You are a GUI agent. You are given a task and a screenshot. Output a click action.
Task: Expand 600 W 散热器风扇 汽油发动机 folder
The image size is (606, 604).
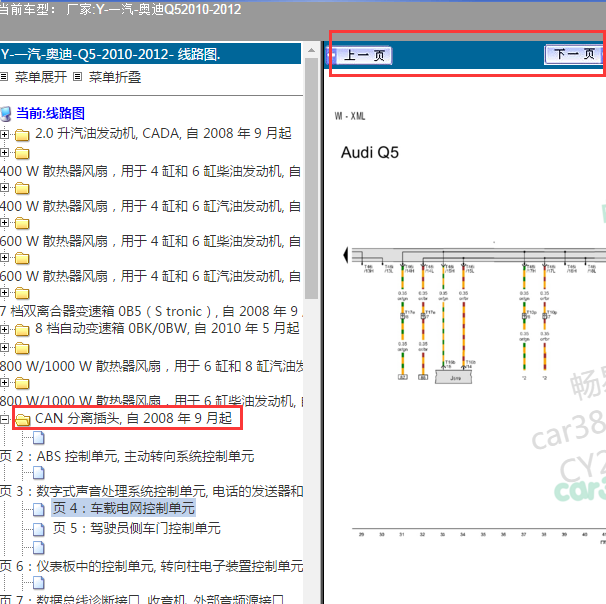pos(4,257)
